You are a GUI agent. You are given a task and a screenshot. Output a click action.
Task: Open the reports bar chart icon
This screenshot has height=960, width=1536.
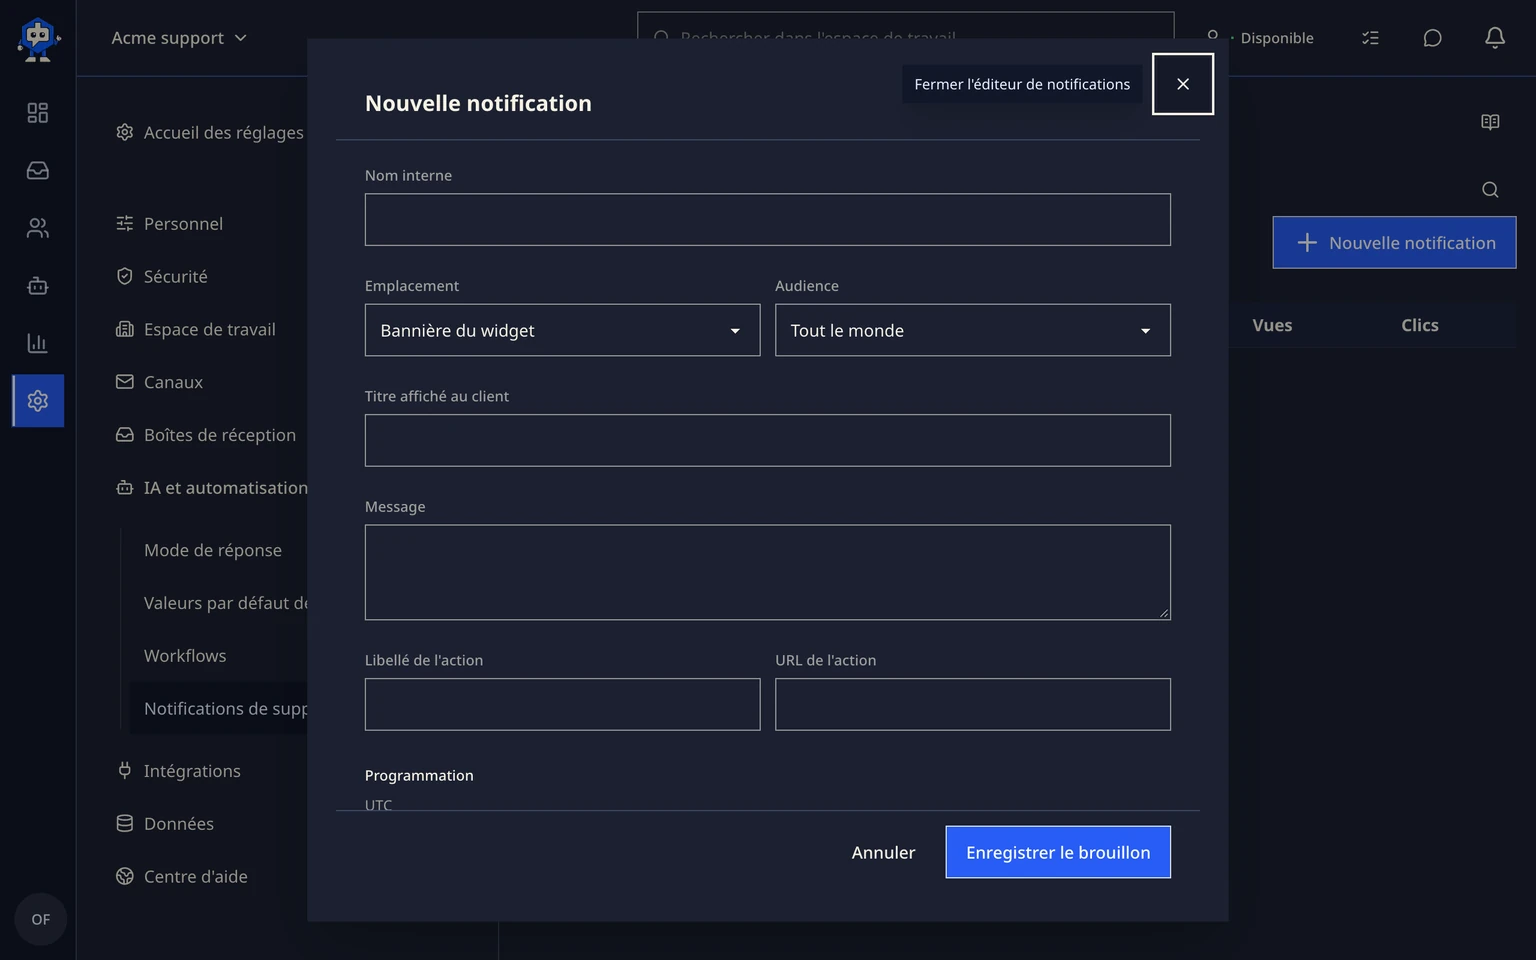click(x=38, y=343)
